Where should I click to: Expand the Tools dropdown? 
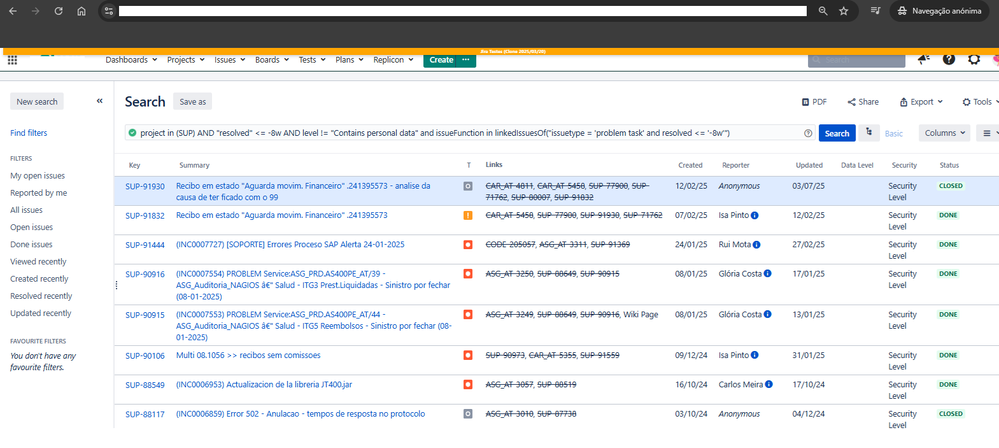[980, 102]
